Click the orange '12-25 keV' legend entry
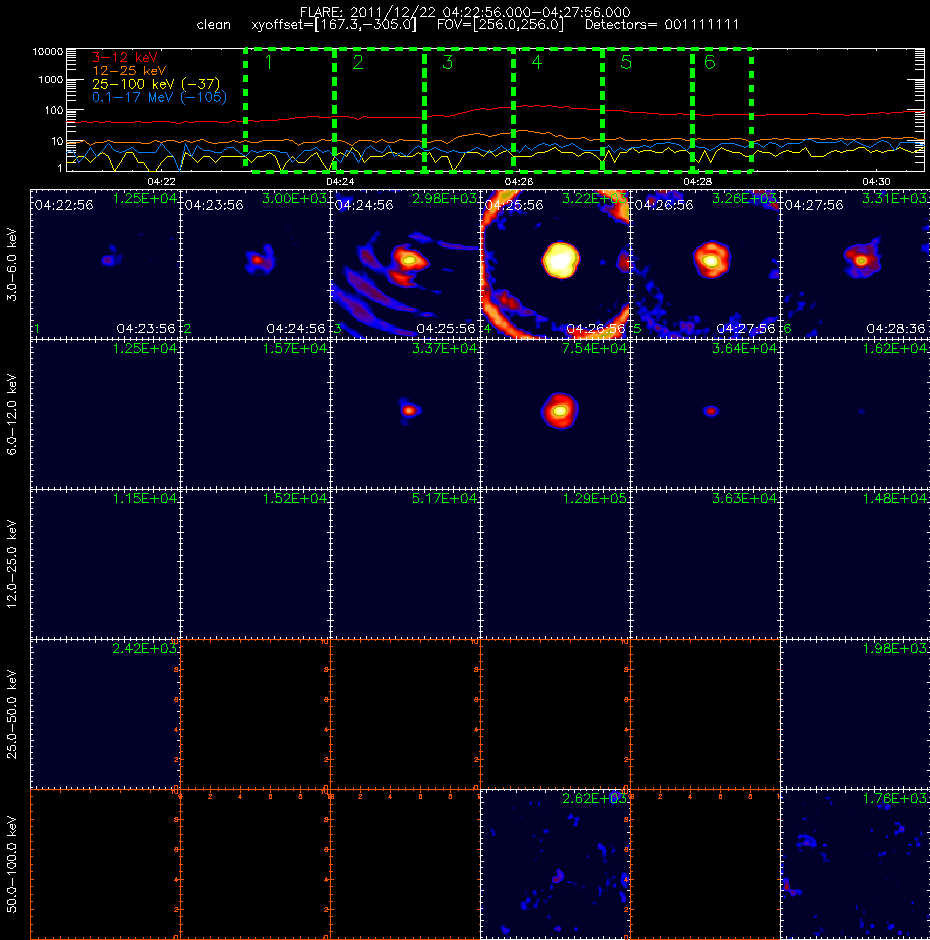The image size is (930, 940). click(x=129, y=71)
